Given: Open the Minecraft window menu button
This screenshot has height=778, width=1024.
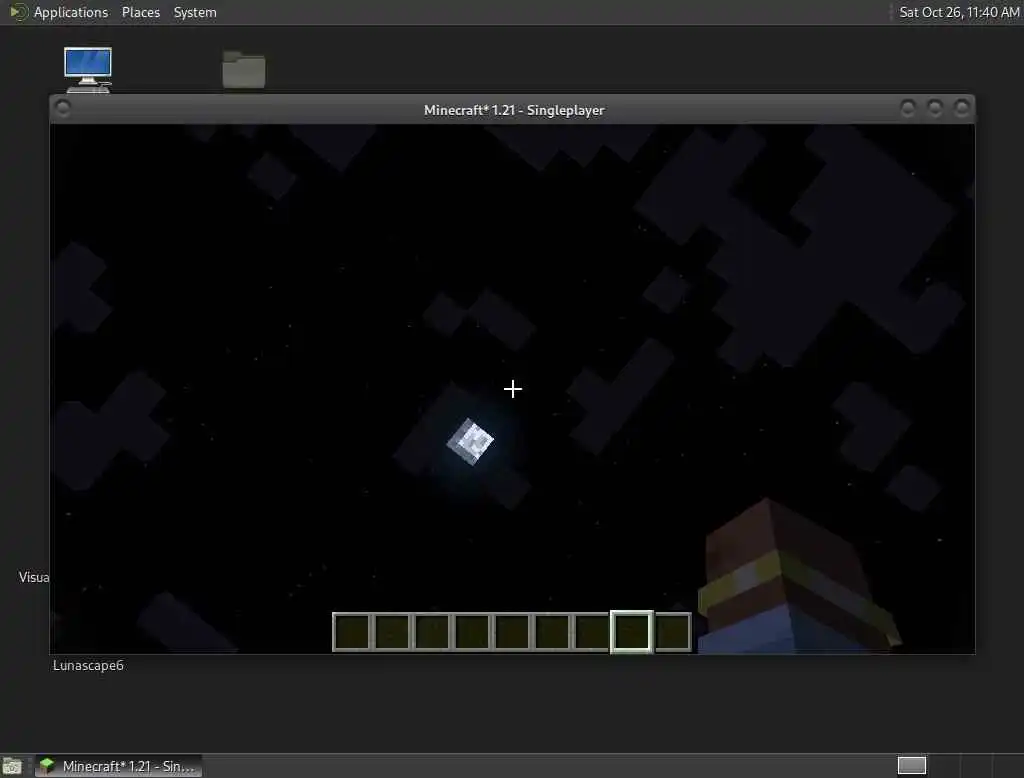Looking at the screenshot, I should click(63, 108).
